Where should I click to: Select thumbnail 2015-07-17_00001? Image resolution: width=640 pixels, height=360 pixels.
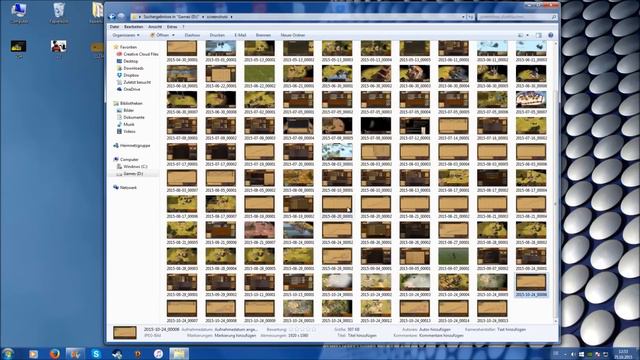pos(182,154)
